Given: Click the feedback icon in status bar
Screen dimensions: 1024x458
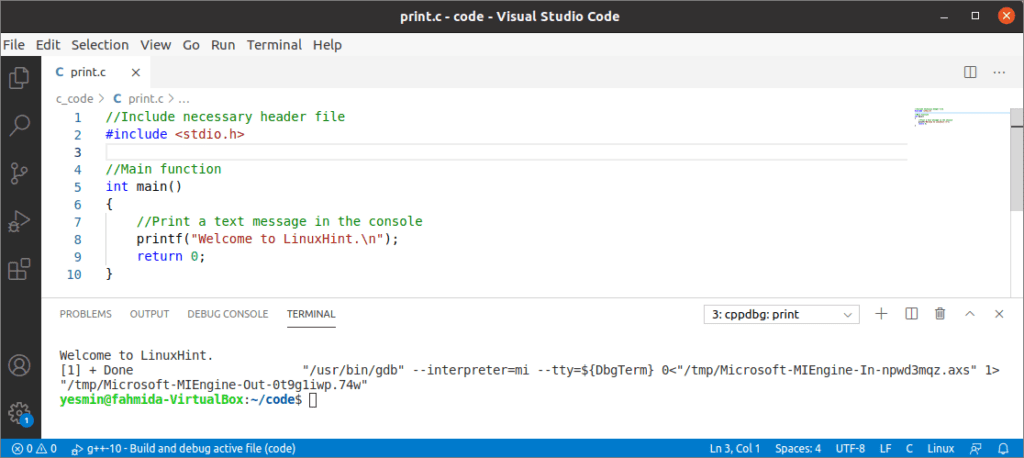Looking at the screenshot, I should (976, 449).
